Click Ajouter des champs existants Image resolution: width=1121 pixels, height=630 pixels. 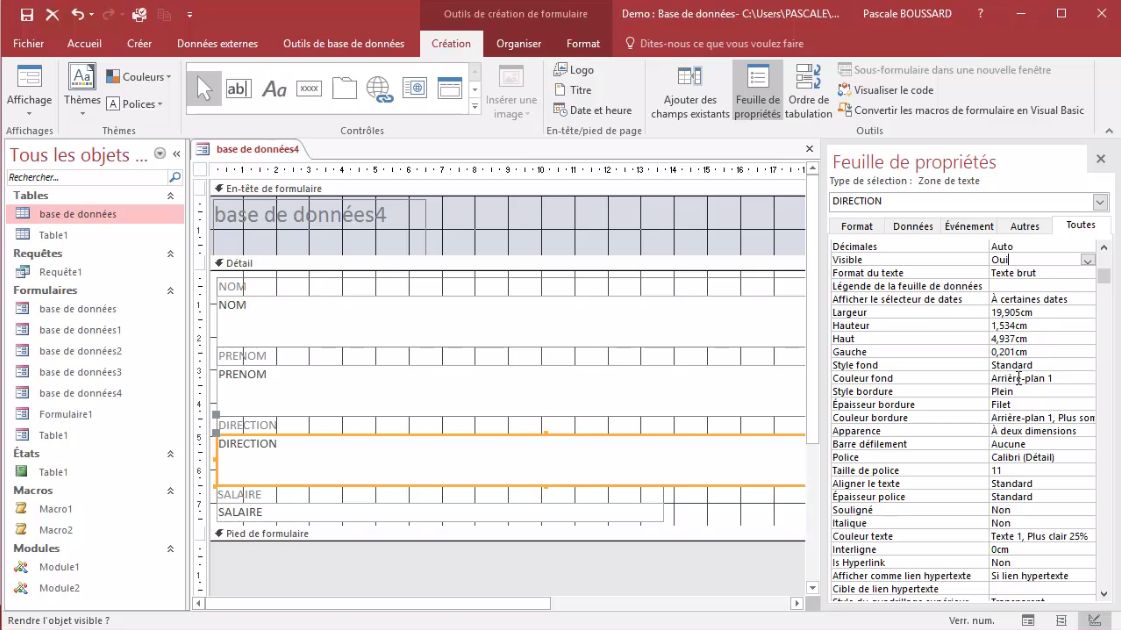pyautogui.click(x=690, y=93)
